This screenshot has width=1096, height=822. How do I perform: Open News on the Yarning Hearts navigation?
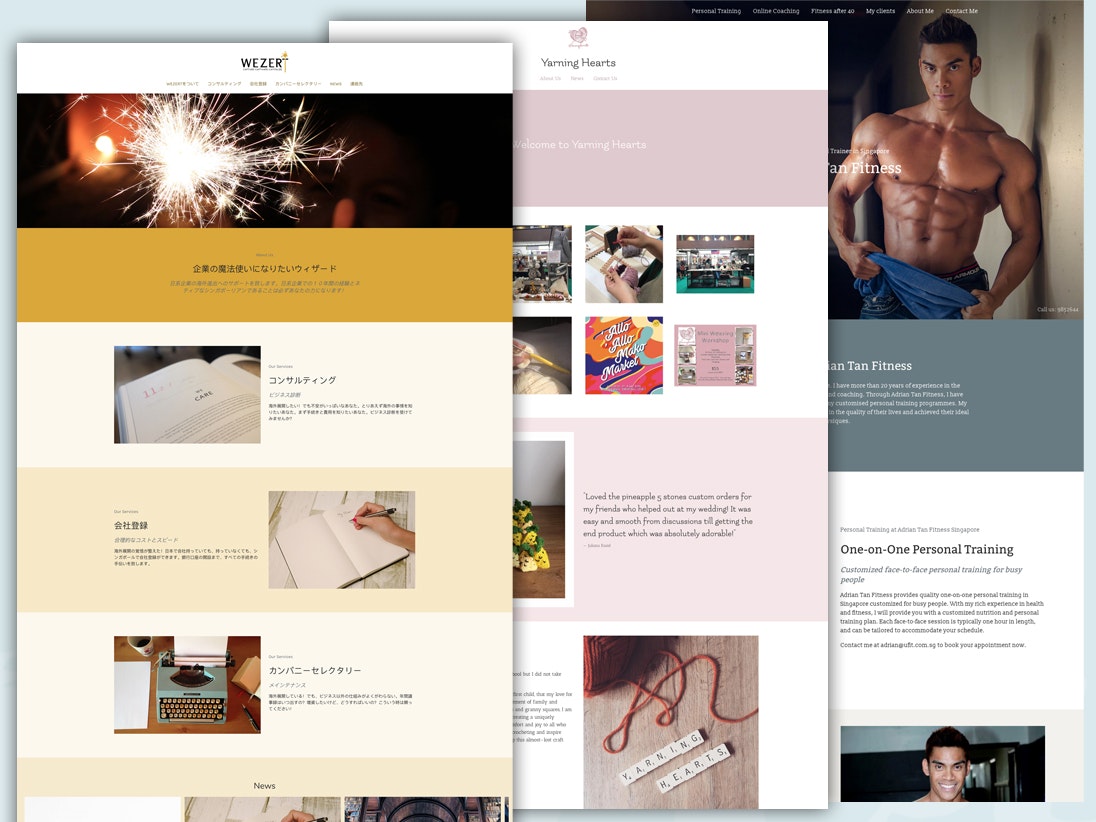point(577,78)
